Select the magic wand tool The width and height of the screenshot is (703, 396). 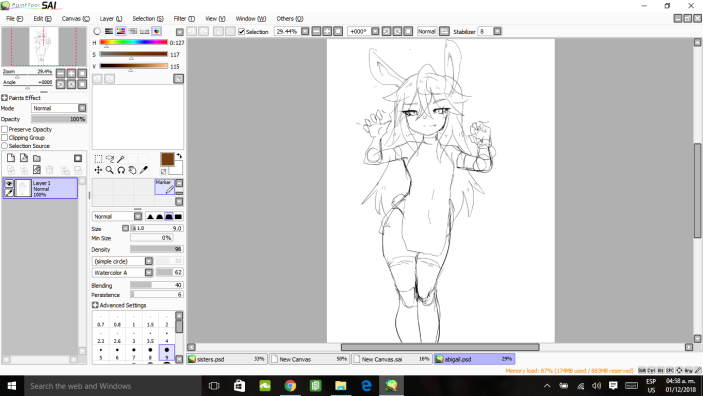121,159
